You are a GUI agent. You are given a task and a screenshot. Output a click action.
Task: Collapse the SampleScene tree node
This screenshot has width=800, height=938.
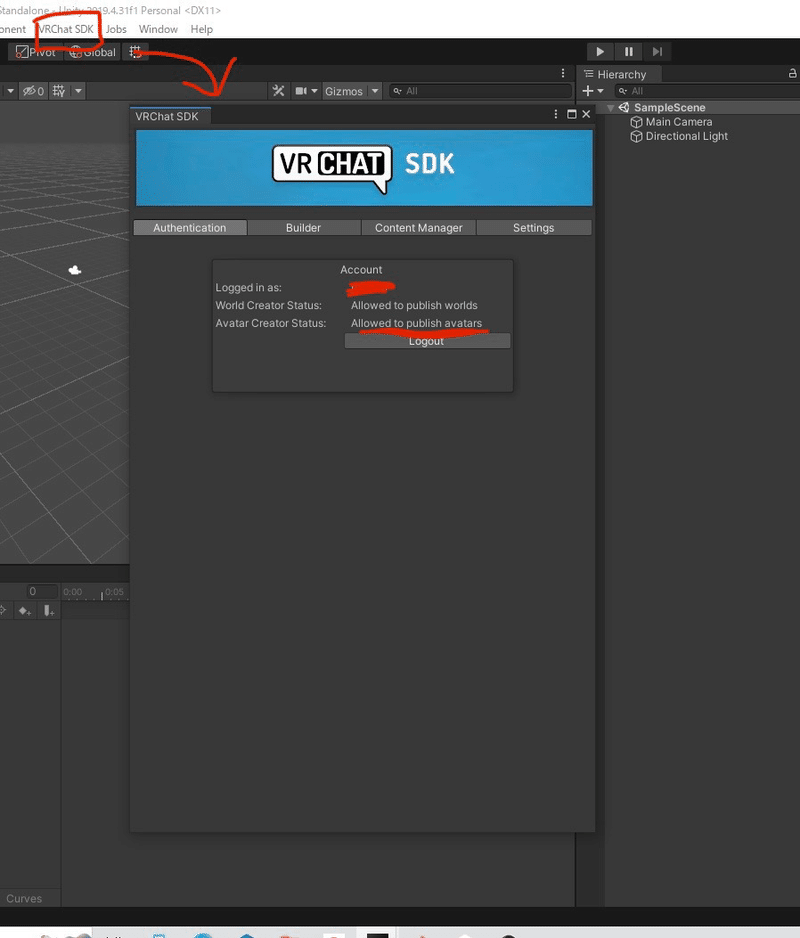(x=610, y=108)
